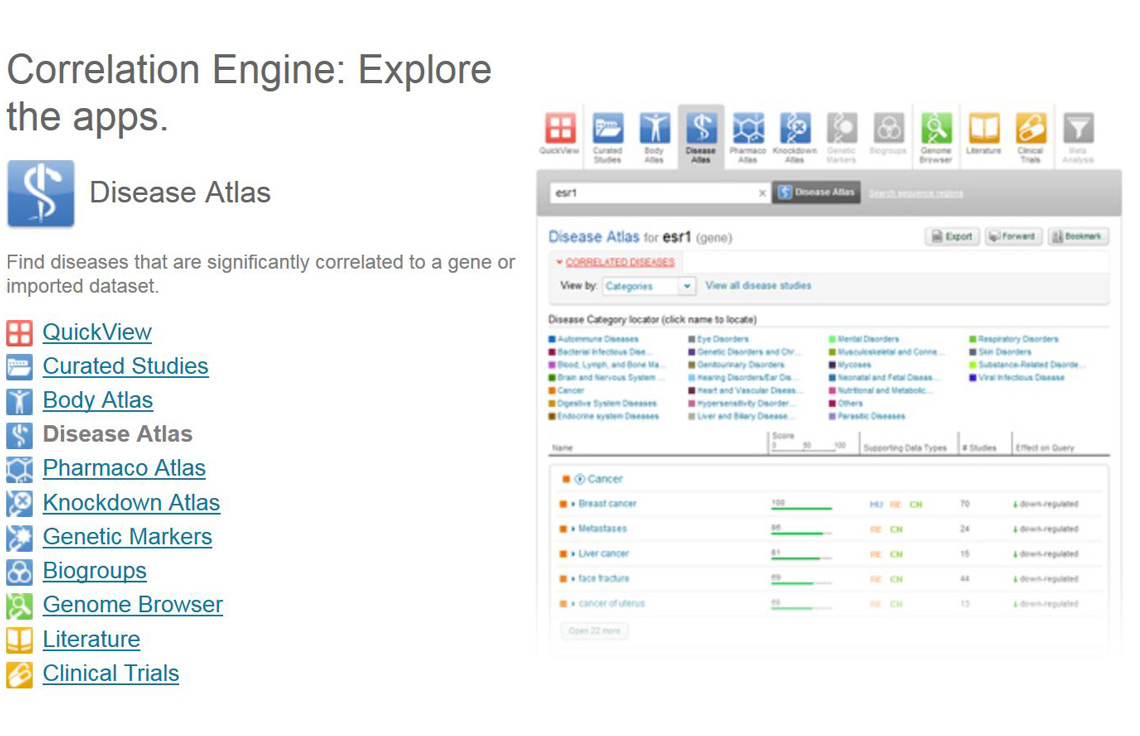Expand the Liver cancer row
This screenshot has width=1140, height=736.
(x=574, y=554)
